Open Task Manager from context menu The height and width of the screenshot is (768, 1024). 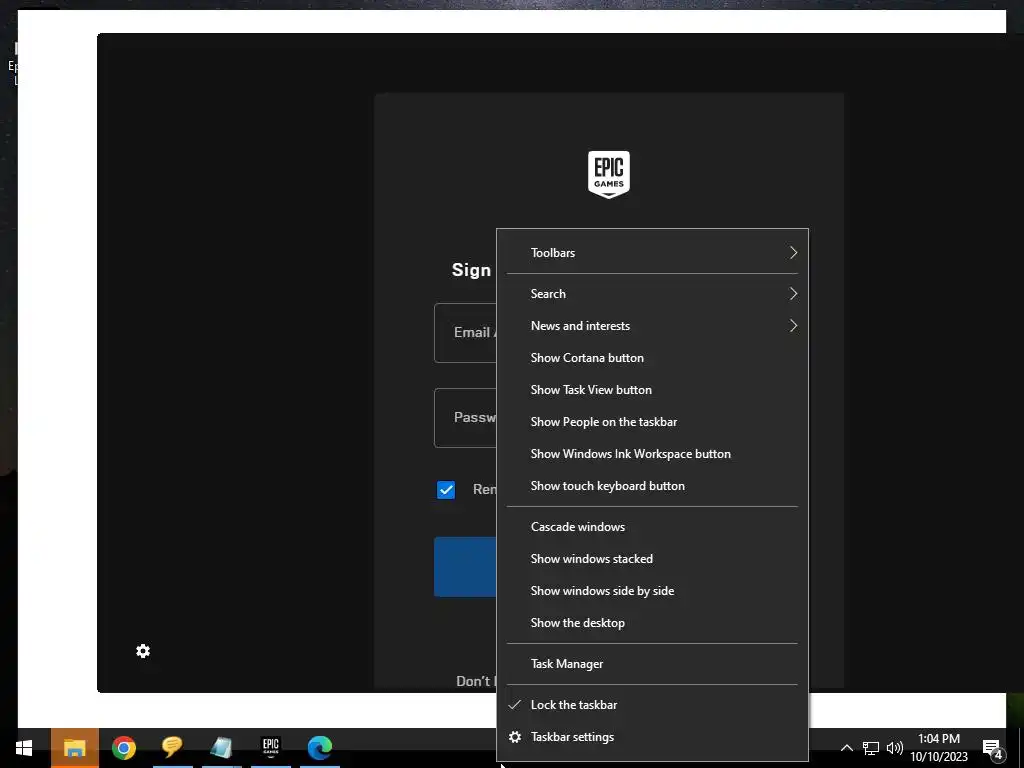coord(652,664)
